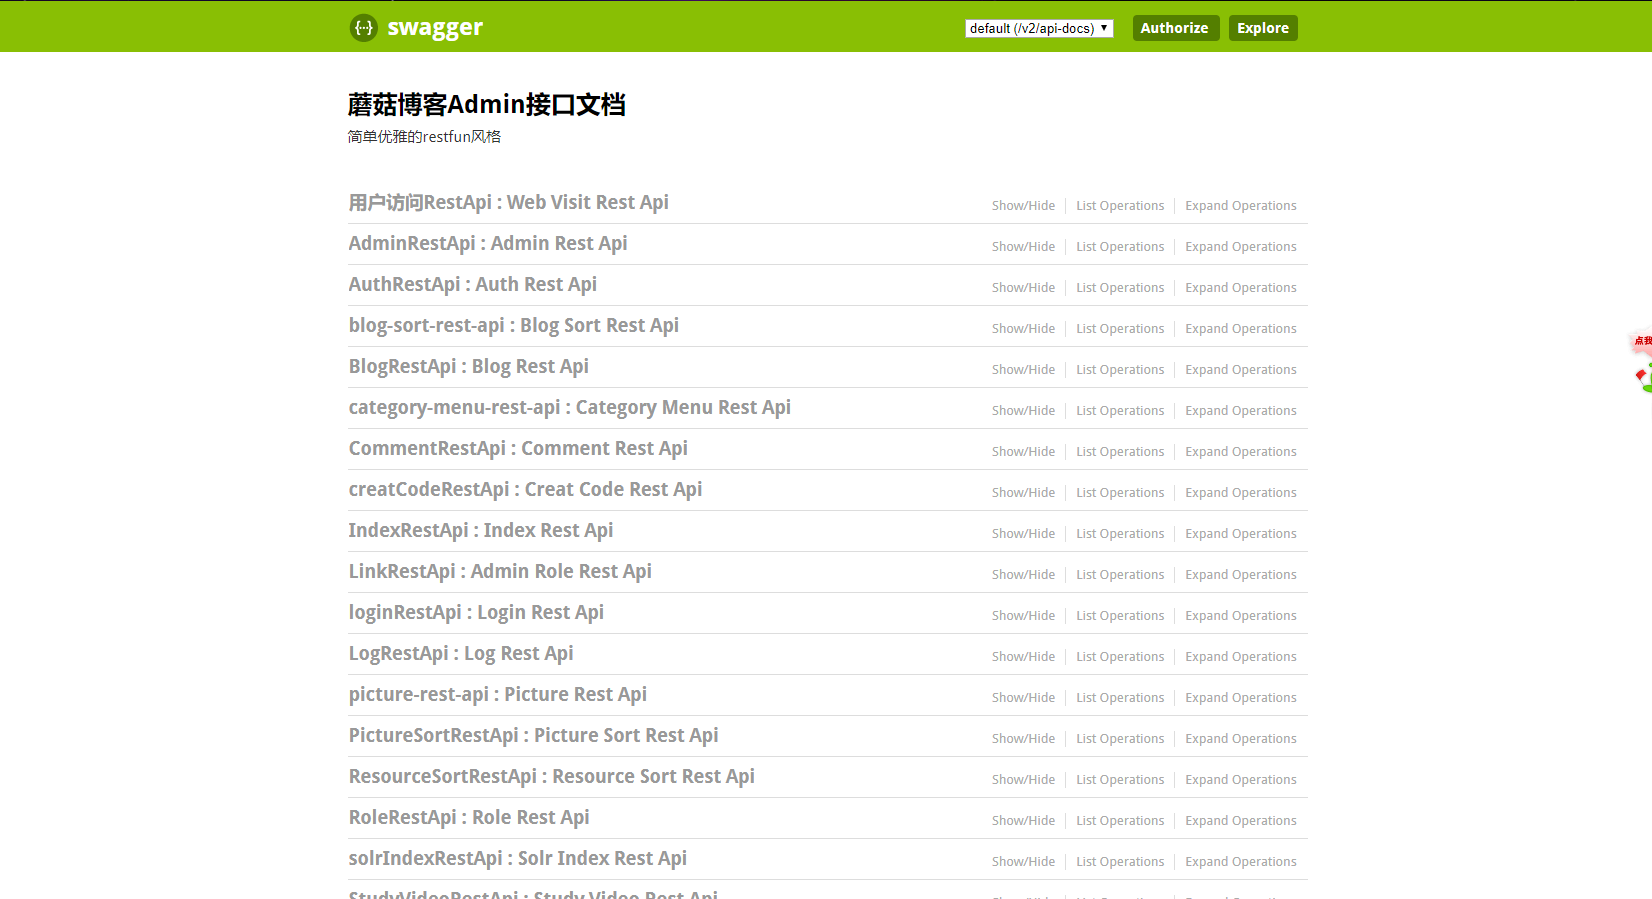List Operations for picture-rest-api
Viewport: 1652px width, 899px height.
[x=1120, y=698]
